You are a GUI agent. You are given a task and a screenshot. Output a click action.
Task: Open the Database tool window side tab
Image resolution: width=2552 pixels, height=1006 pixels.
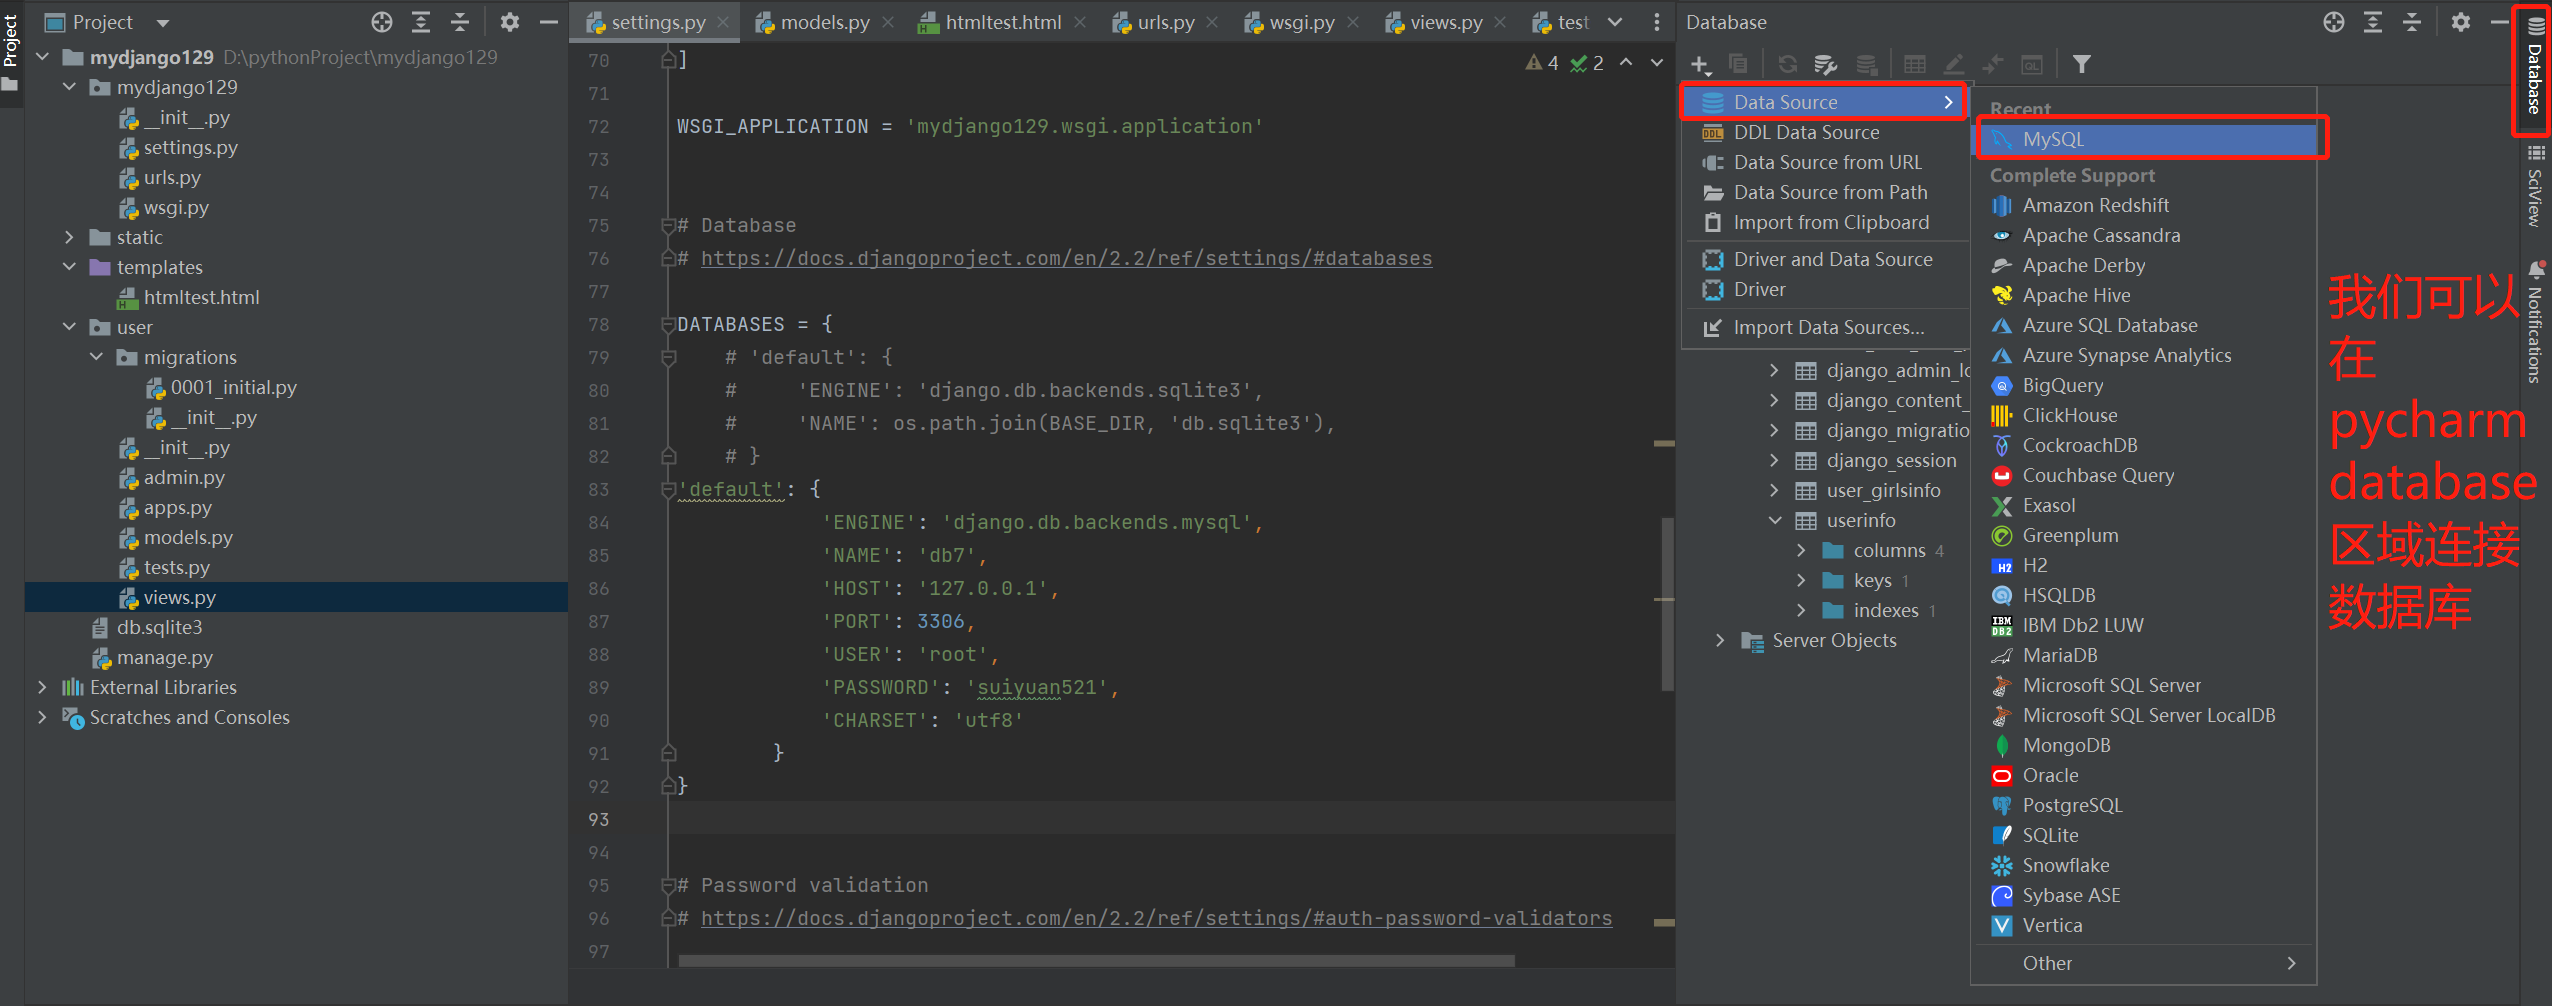point(2534,68)
